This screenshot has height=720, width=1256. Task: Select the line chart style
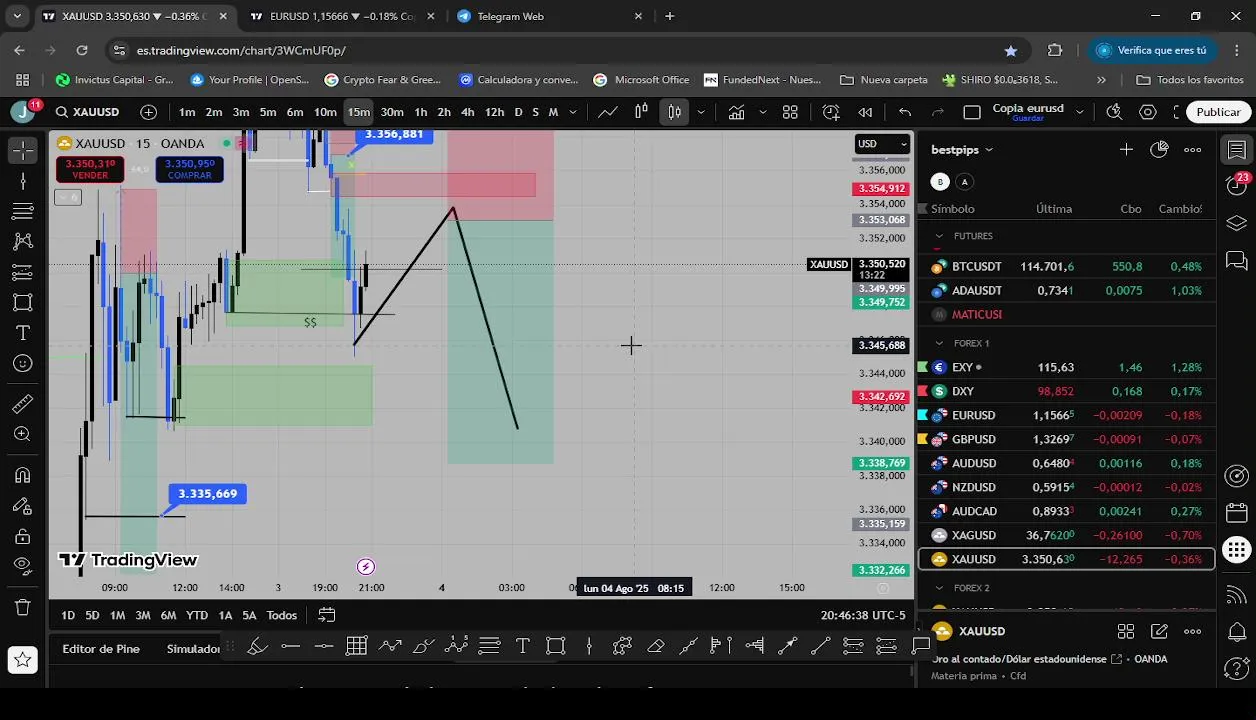[x=608, y=112]
